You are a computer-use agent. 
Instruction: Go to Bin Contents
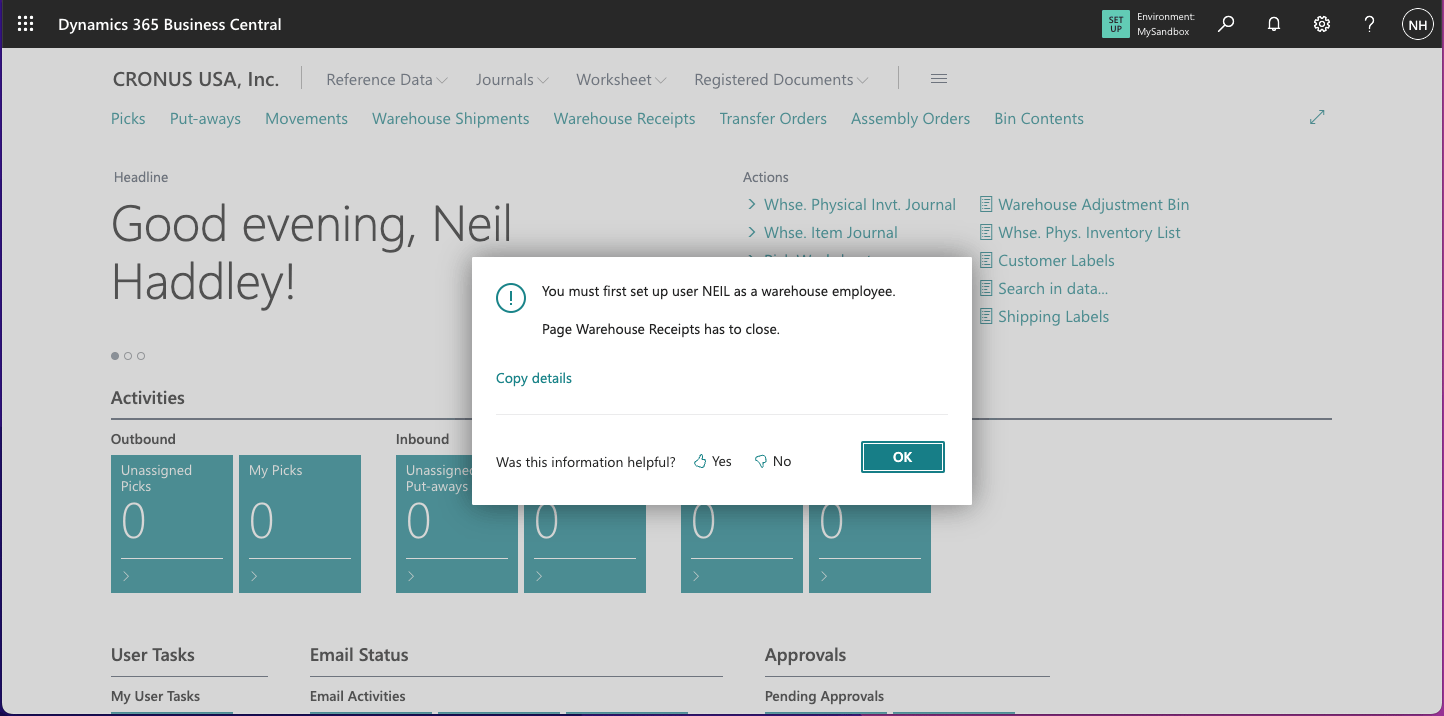click(x=1038, y=118)
